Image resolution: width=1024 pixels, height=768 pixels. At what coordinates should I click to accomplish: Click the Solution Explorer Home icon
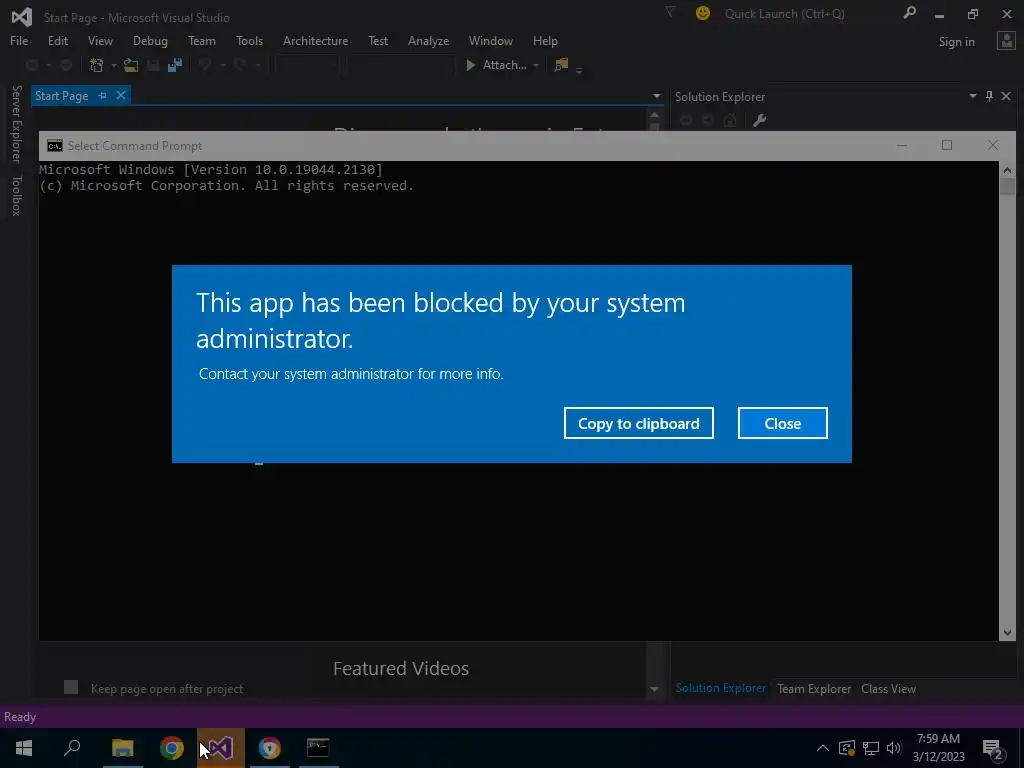pos(730,120)
